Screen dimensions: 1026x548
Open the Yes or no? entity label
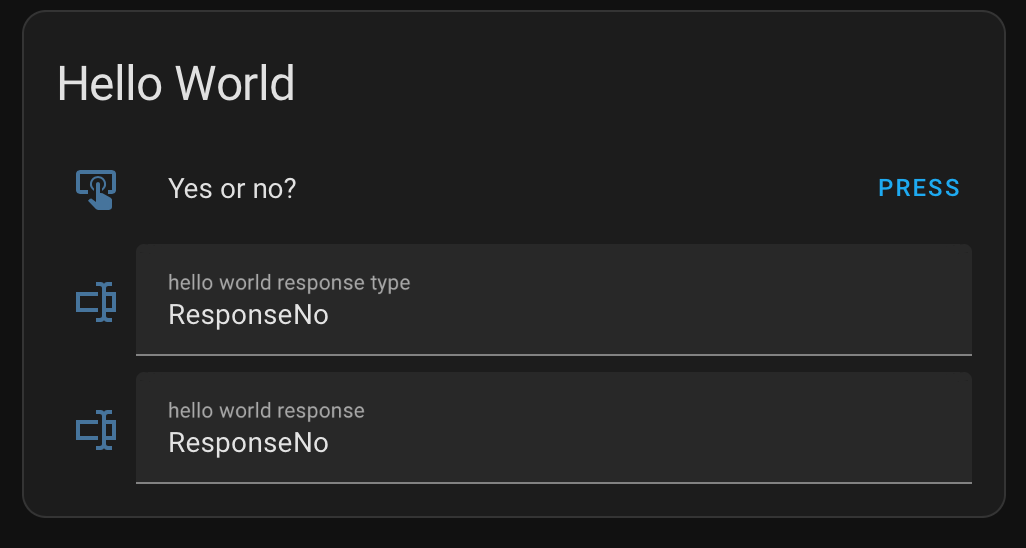click(x=232, y=189)
